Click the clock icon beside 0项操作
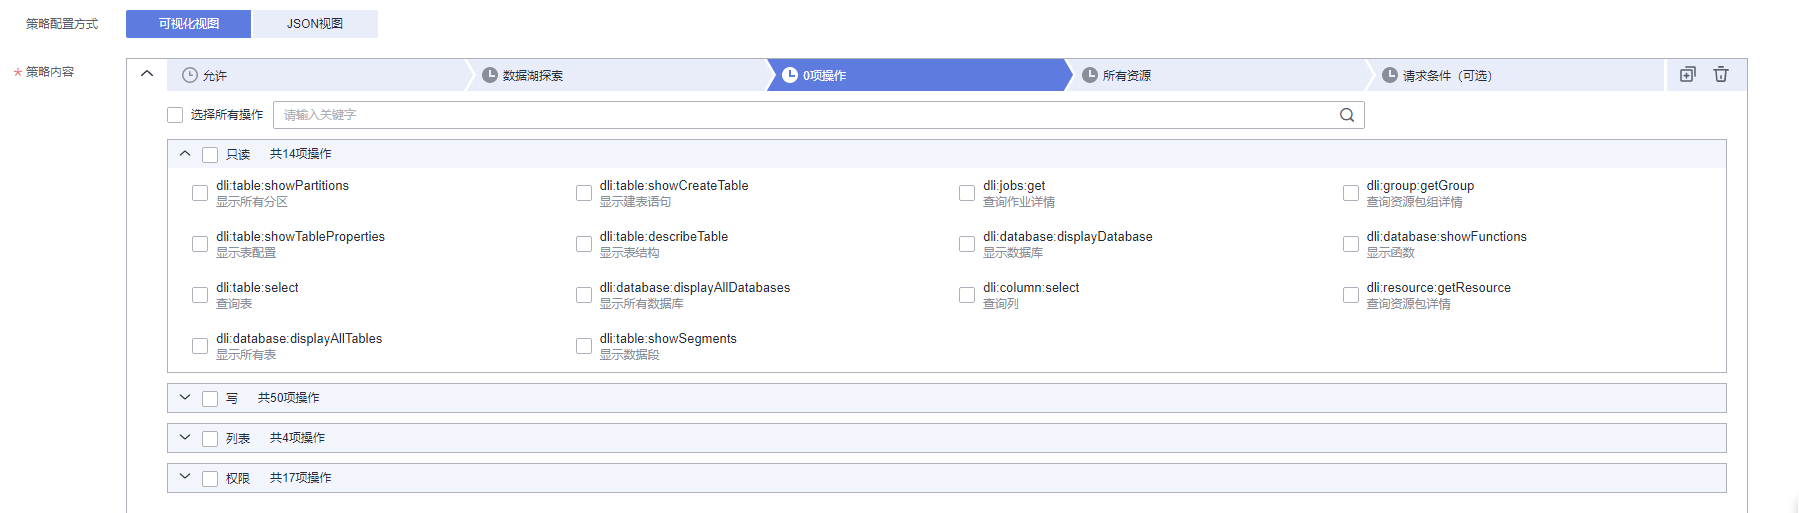This screenshot has height=513, width=1799. pyautogui.click(x=790, y=75)
